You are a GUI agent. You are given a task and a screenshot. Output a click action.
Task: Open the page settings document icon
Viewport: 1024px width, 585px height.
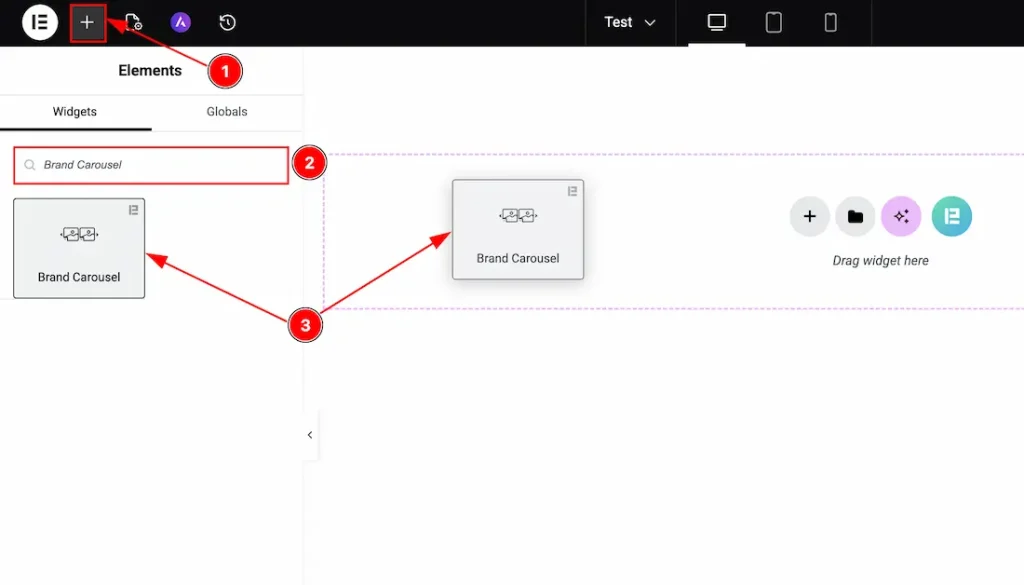point(133,22)
